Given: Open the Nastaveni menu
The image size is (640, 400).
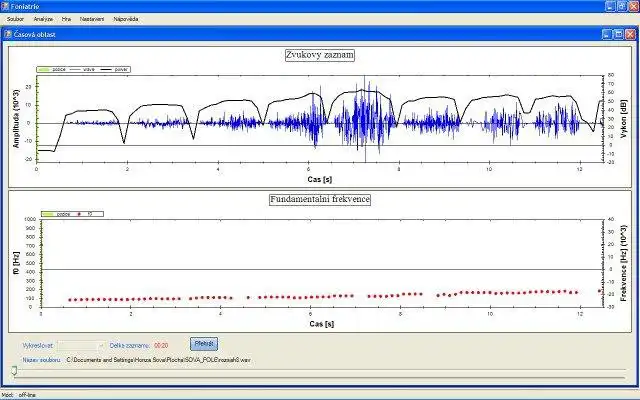Looking at the screenshot, I should point(92,19).
